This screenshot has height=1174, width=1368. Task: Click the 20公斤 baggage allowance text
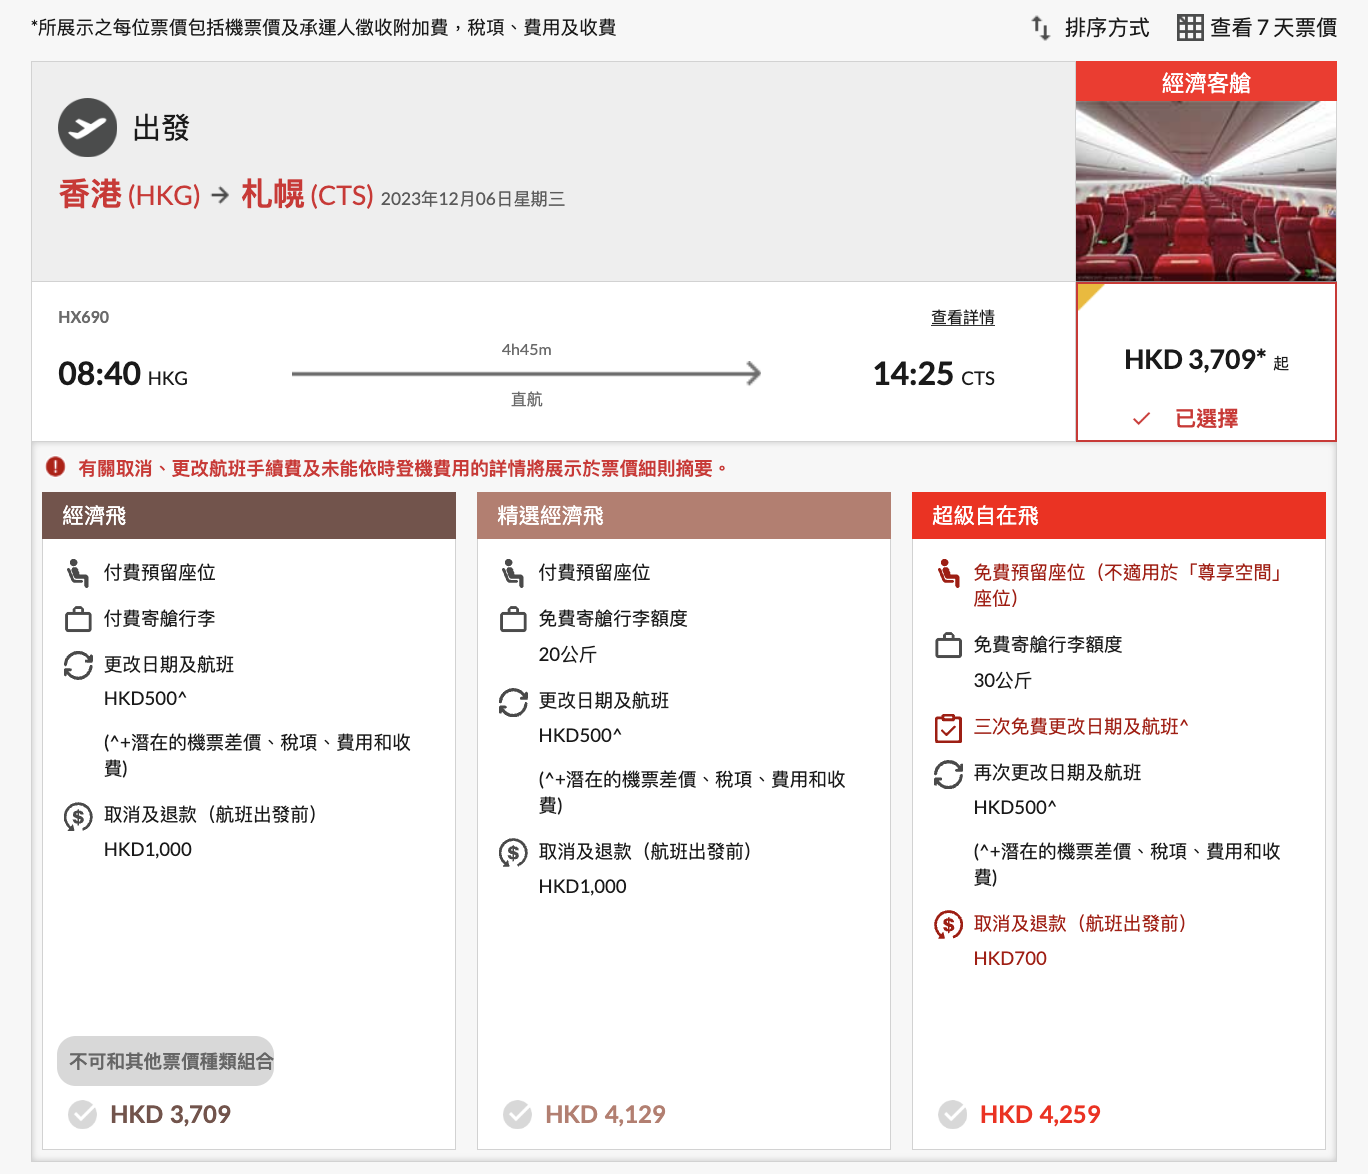568,655
